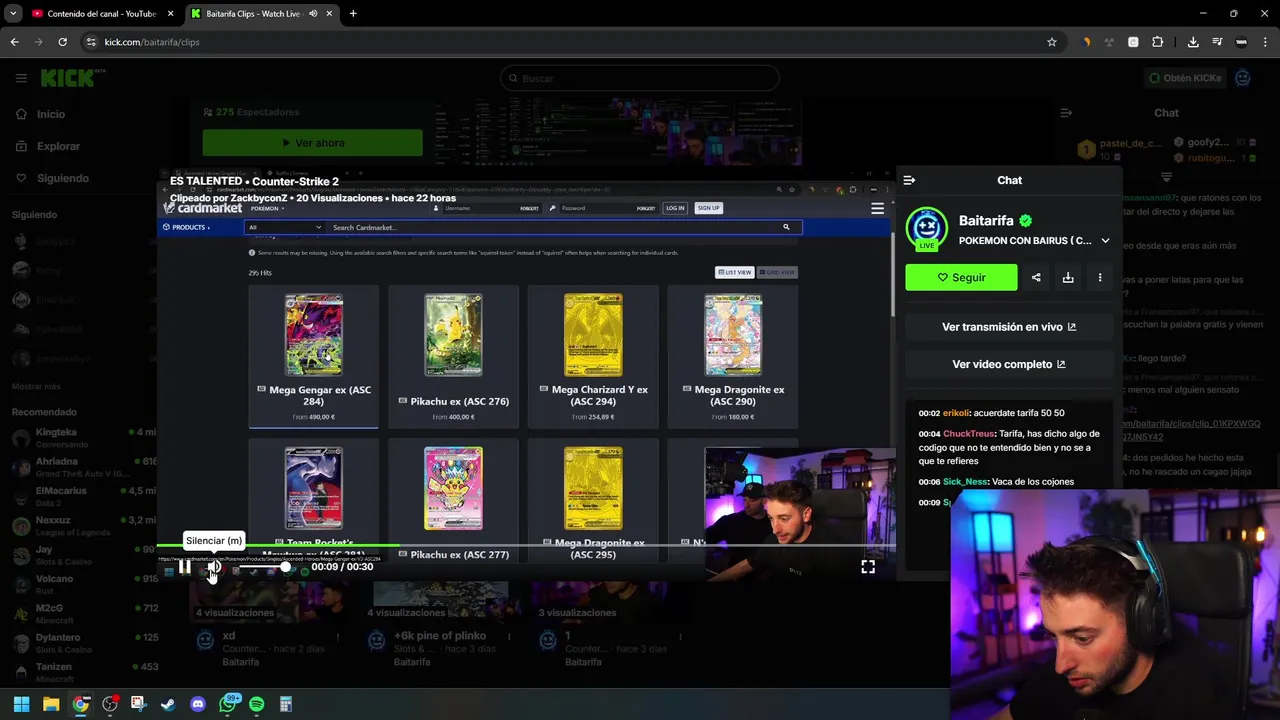Click chat username erikoli
1280x720 pixels.
[x=956, y=413]
